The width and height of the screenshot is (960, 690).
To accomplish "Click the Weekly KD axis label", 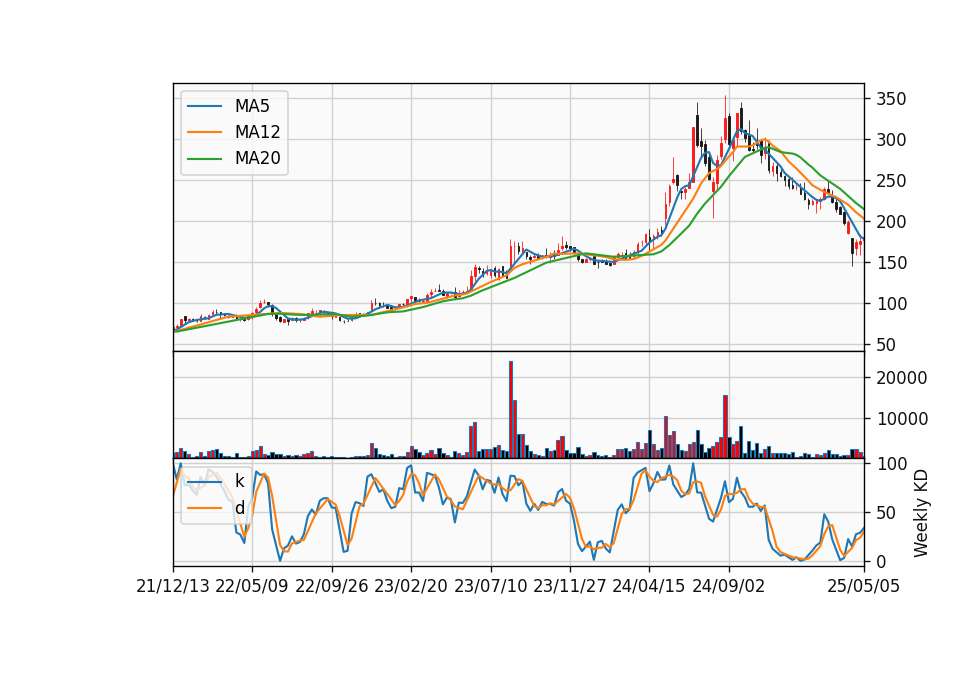I will click(921, 513).
